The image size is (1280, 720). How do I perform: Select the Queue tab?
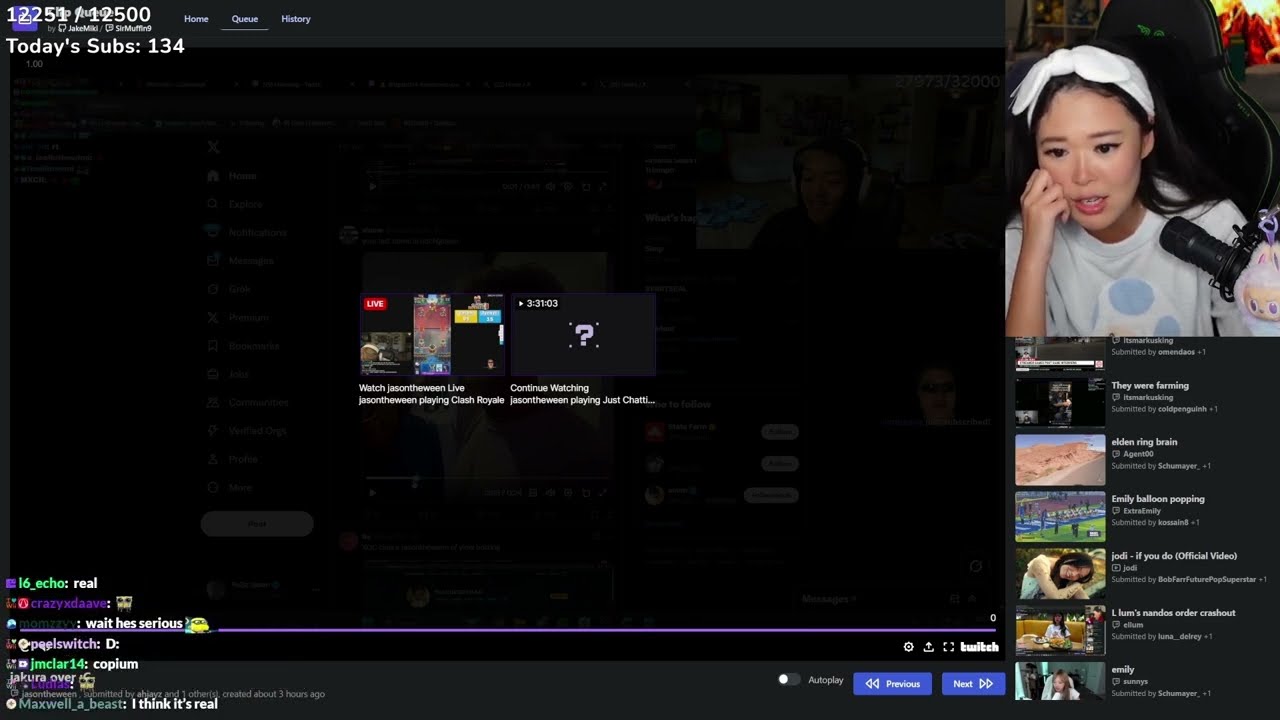click(245, 19)
